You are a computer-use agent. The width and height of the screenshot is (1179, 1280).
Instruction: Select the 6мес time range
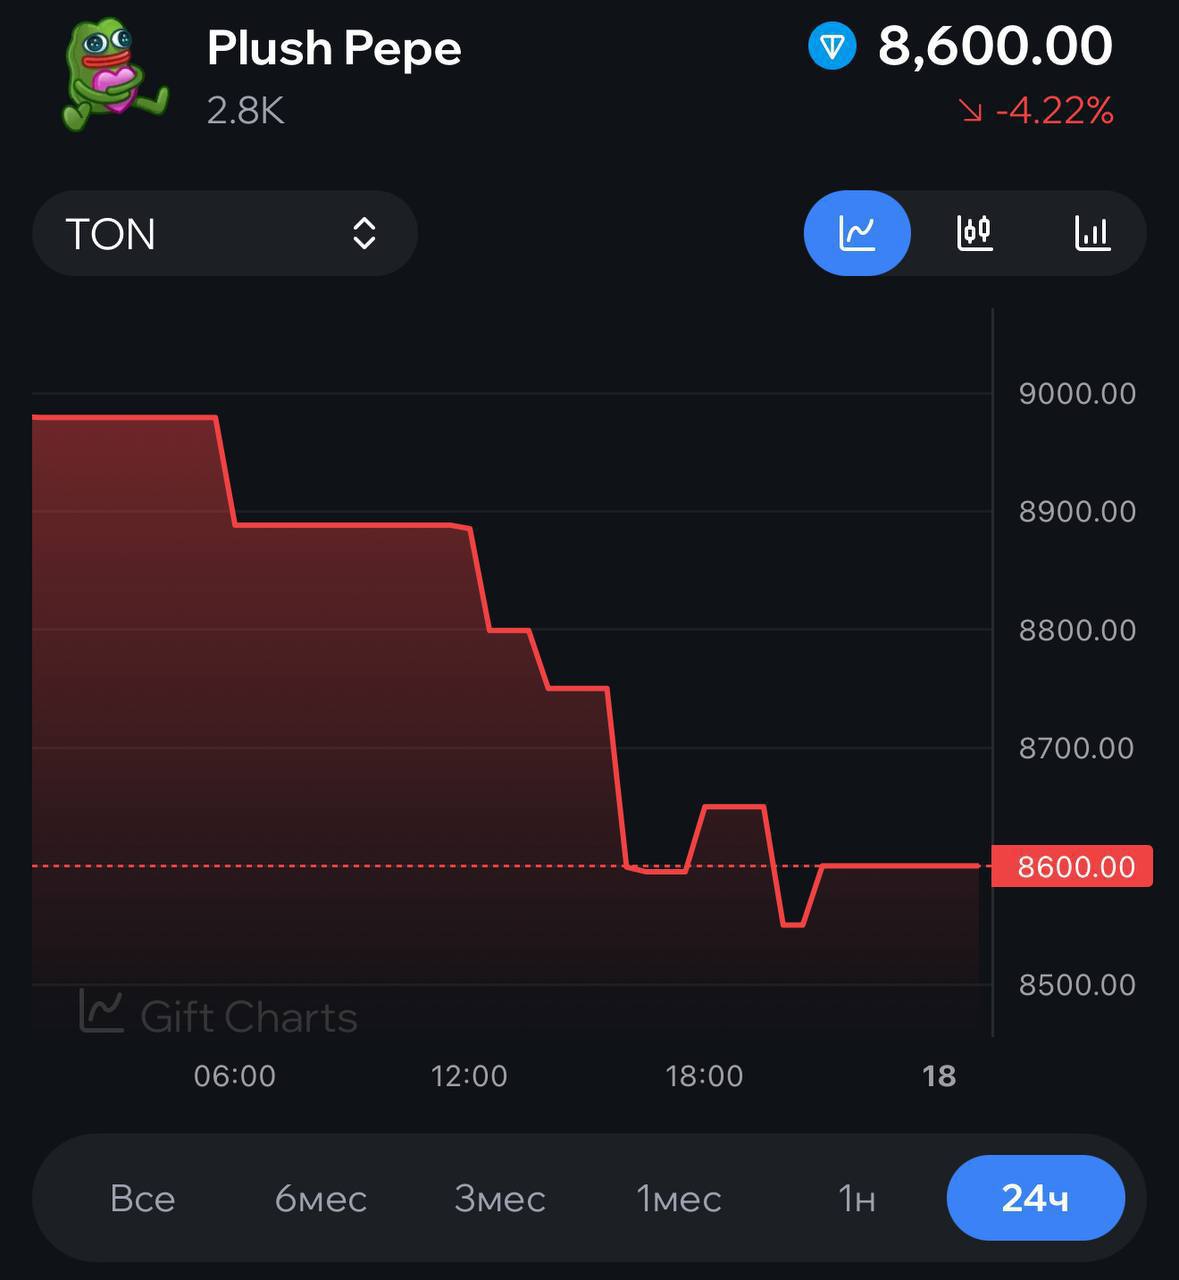[x=321, y=1198]
